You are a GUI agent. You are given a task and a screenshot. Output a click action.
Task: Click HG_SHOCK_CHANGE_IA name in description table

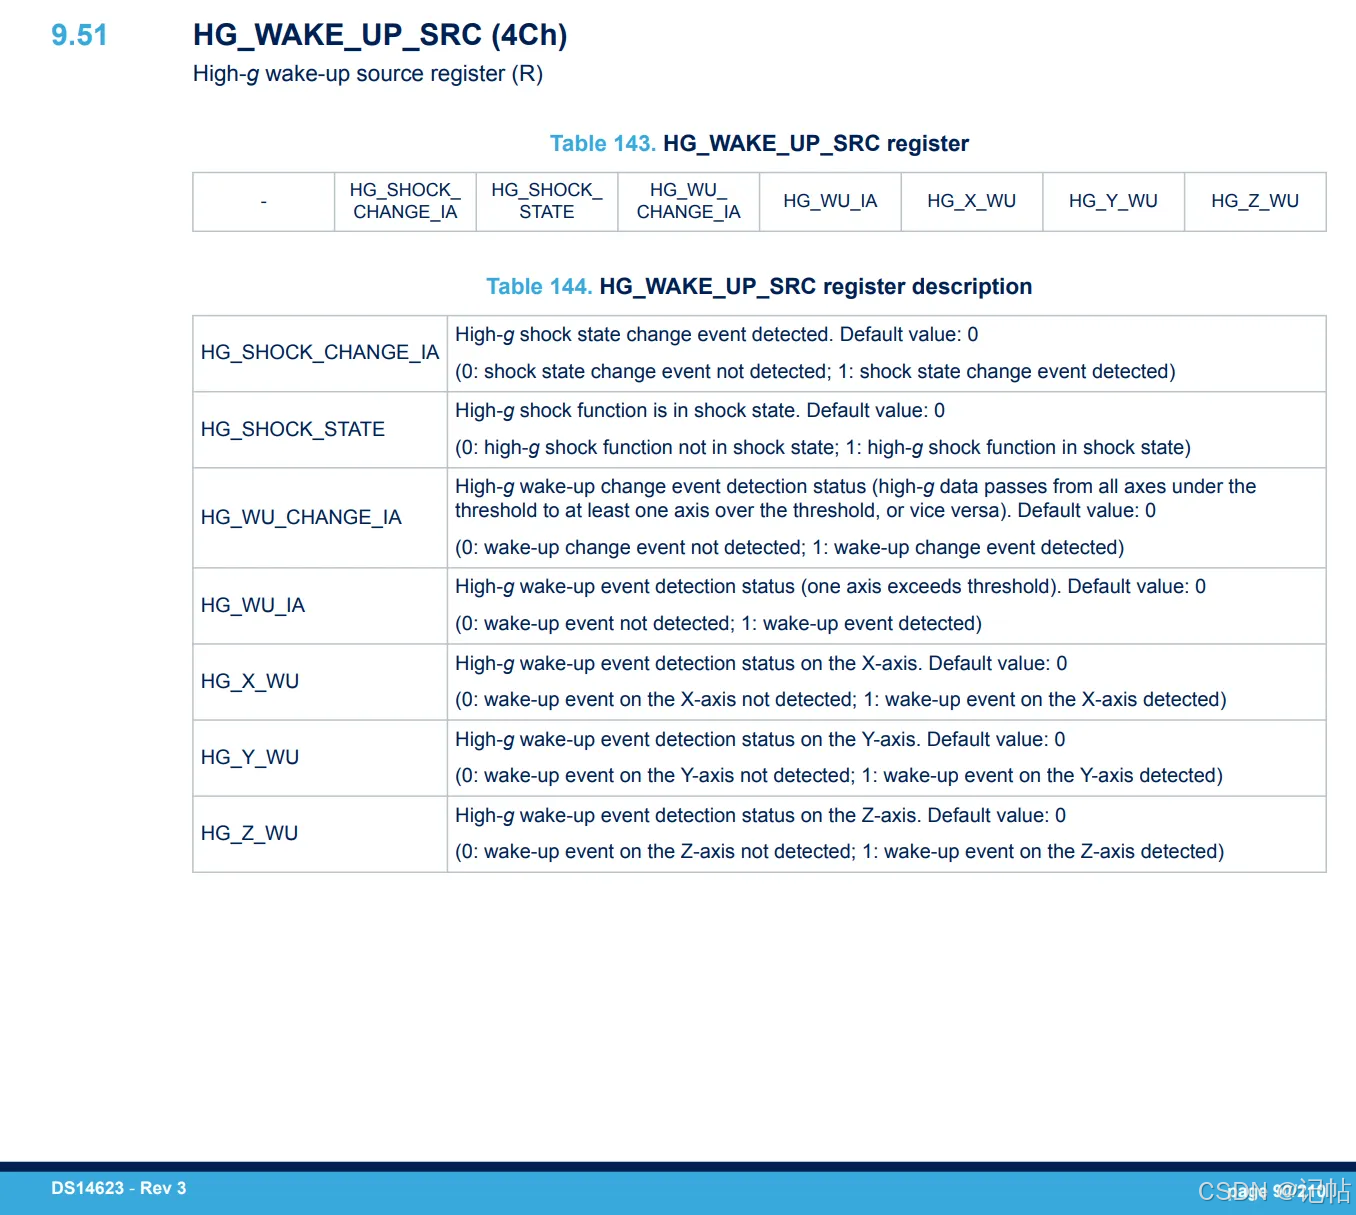[x=320, y=352]
